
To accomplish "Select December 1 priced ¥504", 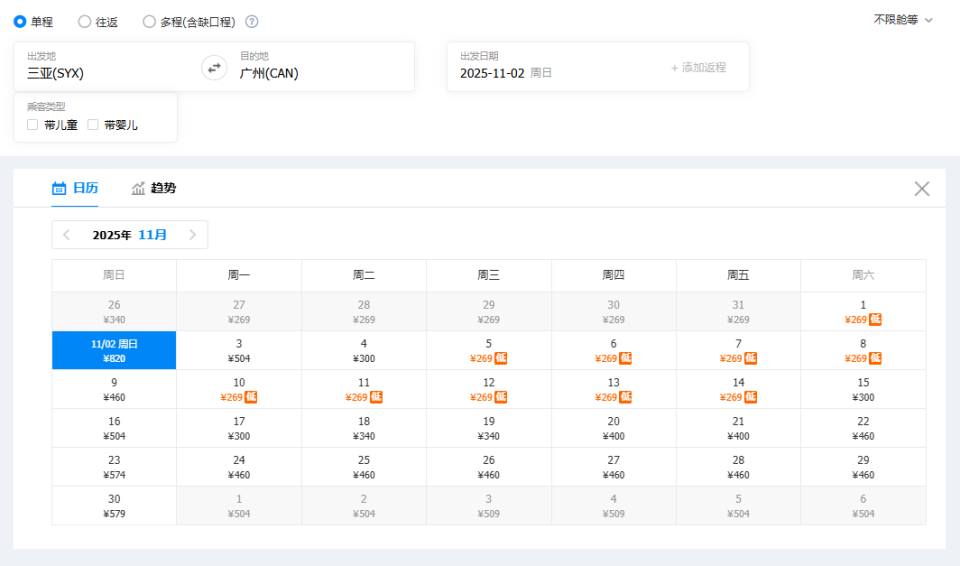I will click(239, 506).
